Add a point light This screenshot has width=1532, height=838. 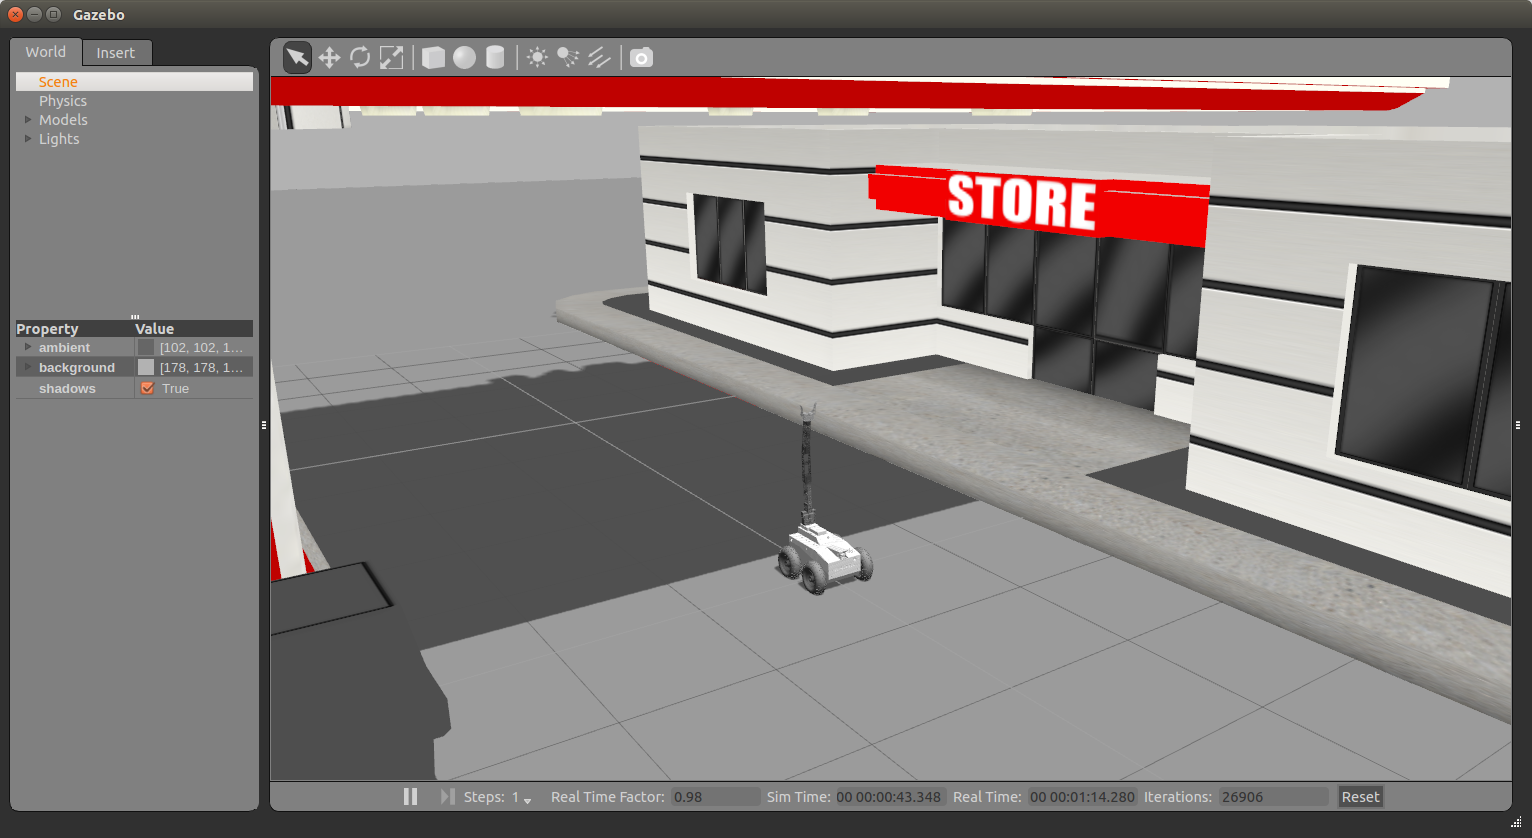(x=537, y=58)
